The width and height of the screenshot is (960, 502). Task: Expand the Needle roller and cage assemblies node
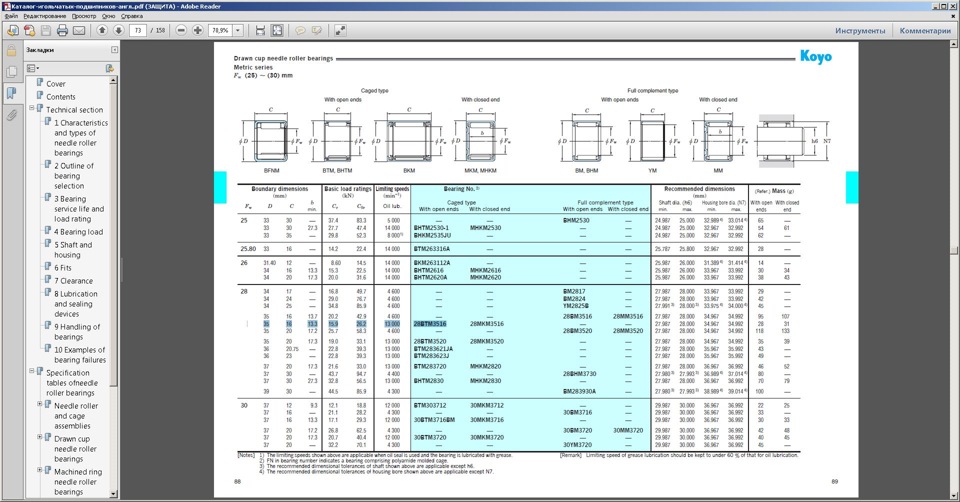(x=40, y=404)
